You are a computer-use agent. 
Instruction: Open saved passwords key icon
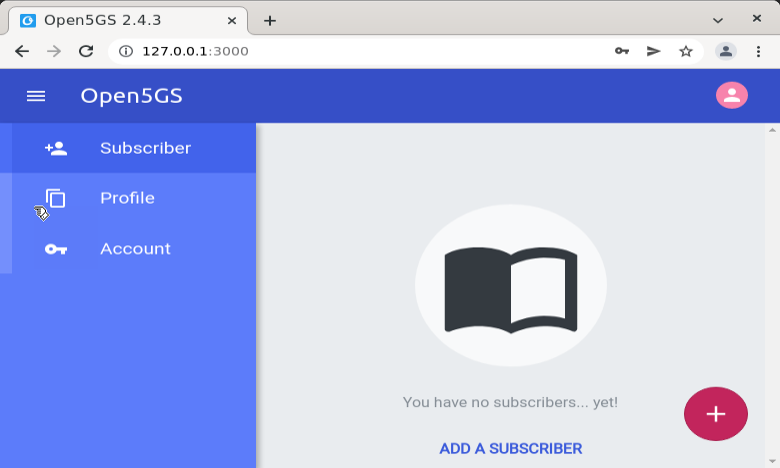(x=622, y=51)
